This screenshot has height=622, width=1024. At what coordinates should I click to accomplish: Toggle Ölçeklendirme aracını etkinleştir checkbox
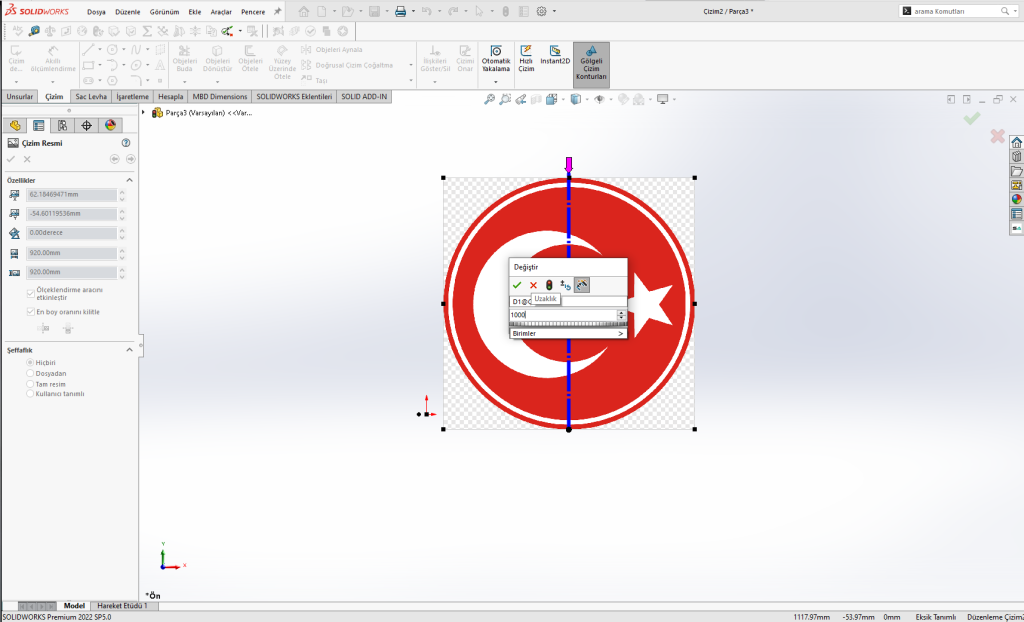30,294
